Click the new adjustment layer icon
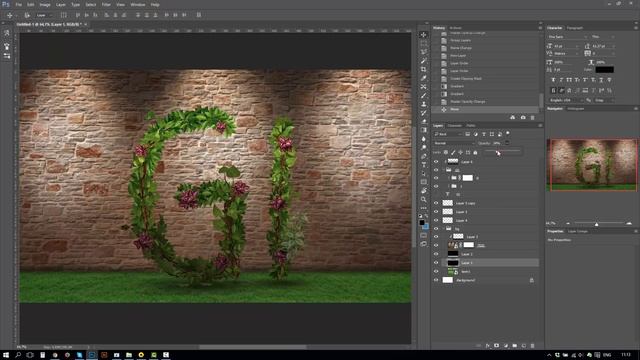The height and width of the screenshot is (360, 640). click(x=506, y=346)
